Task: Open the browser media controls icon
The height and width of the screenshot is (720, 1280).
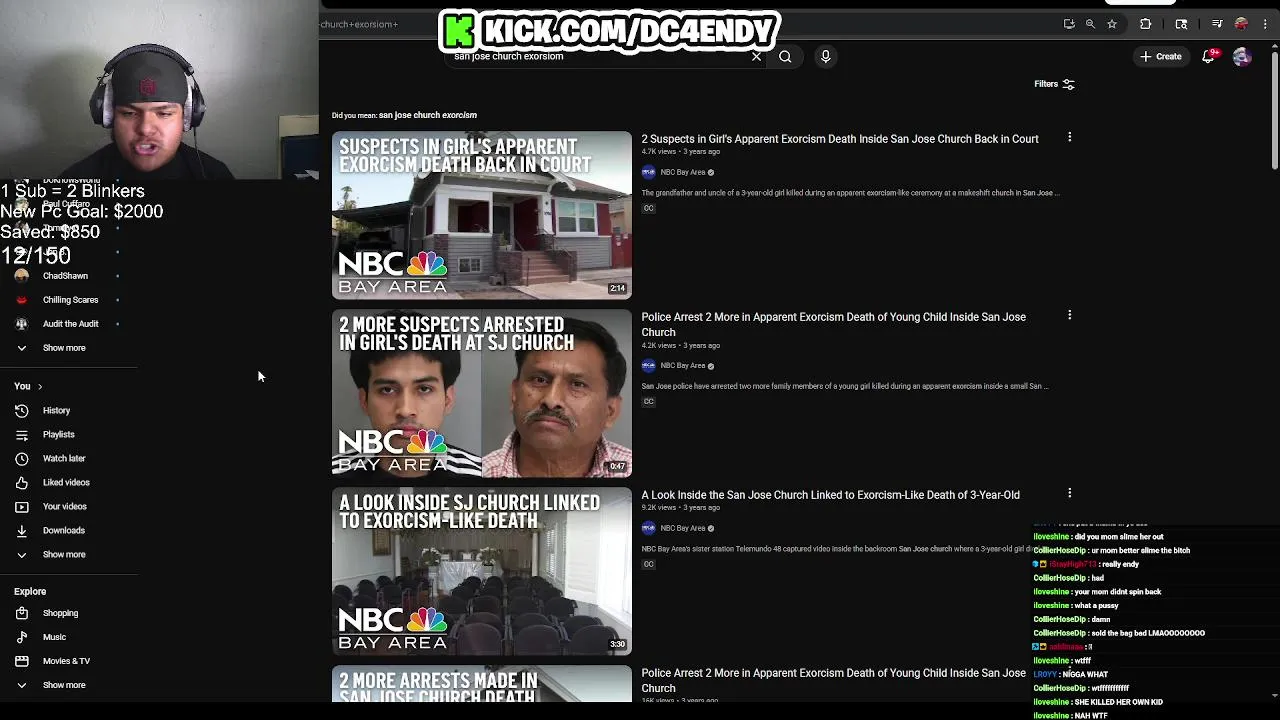Action: click(x=1217, y=24)
